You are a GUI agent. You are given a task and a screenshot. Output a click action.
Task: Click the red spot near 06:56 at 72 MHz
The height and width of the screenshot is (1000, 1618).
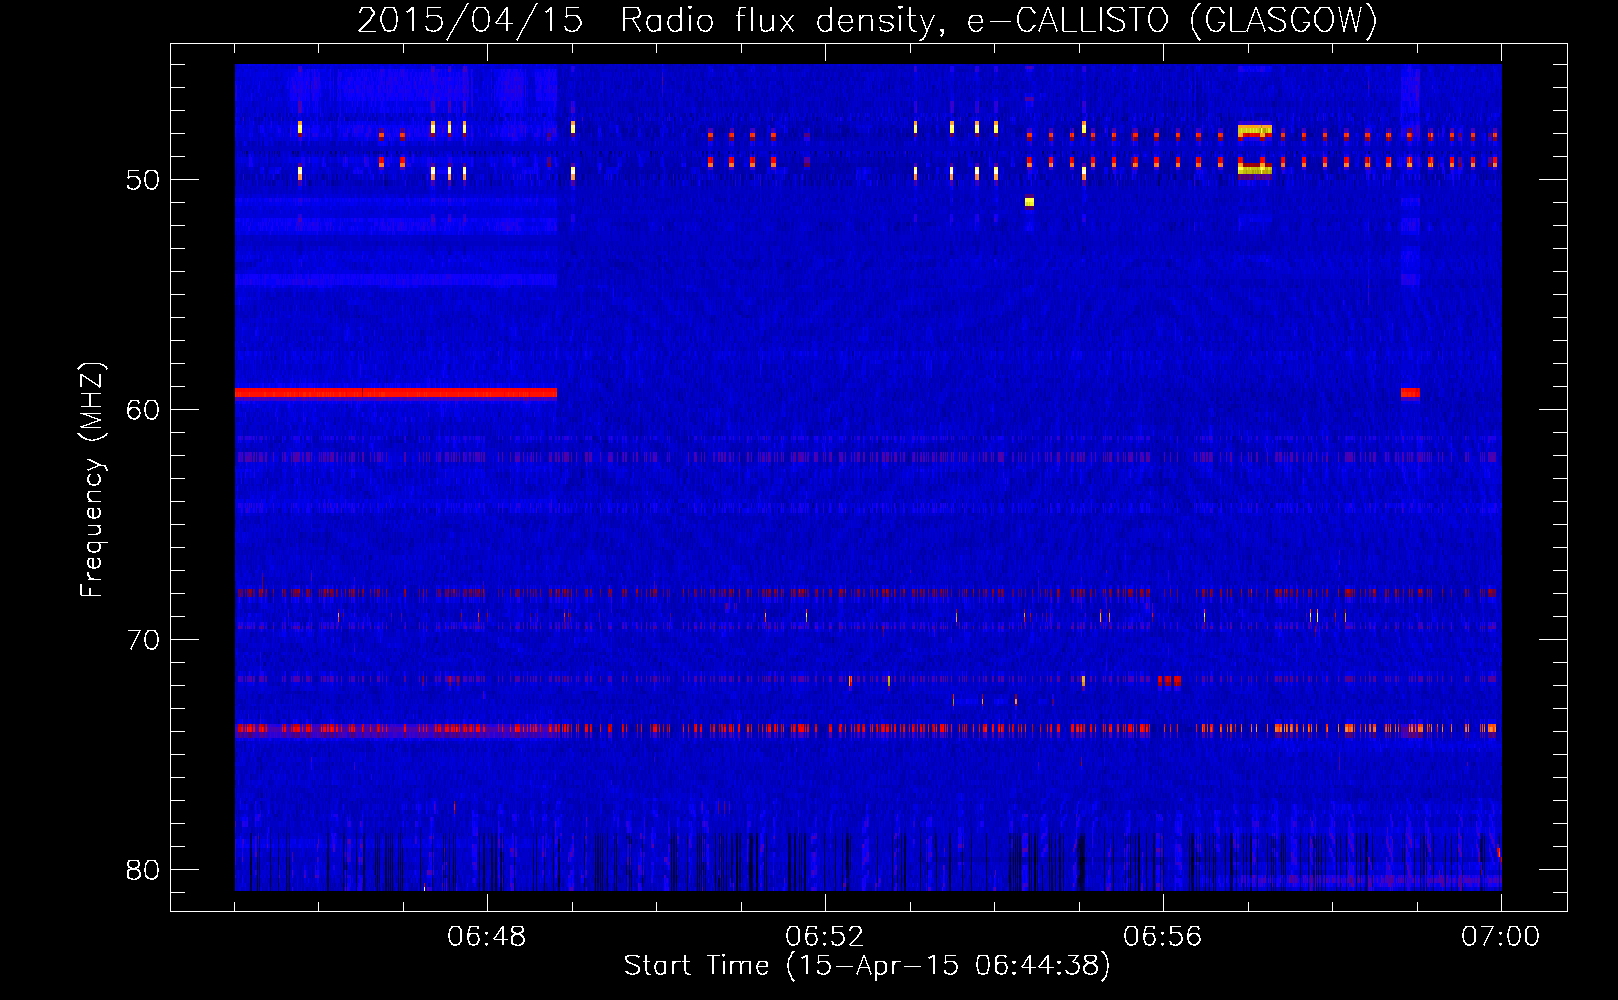pos(1169,680)
